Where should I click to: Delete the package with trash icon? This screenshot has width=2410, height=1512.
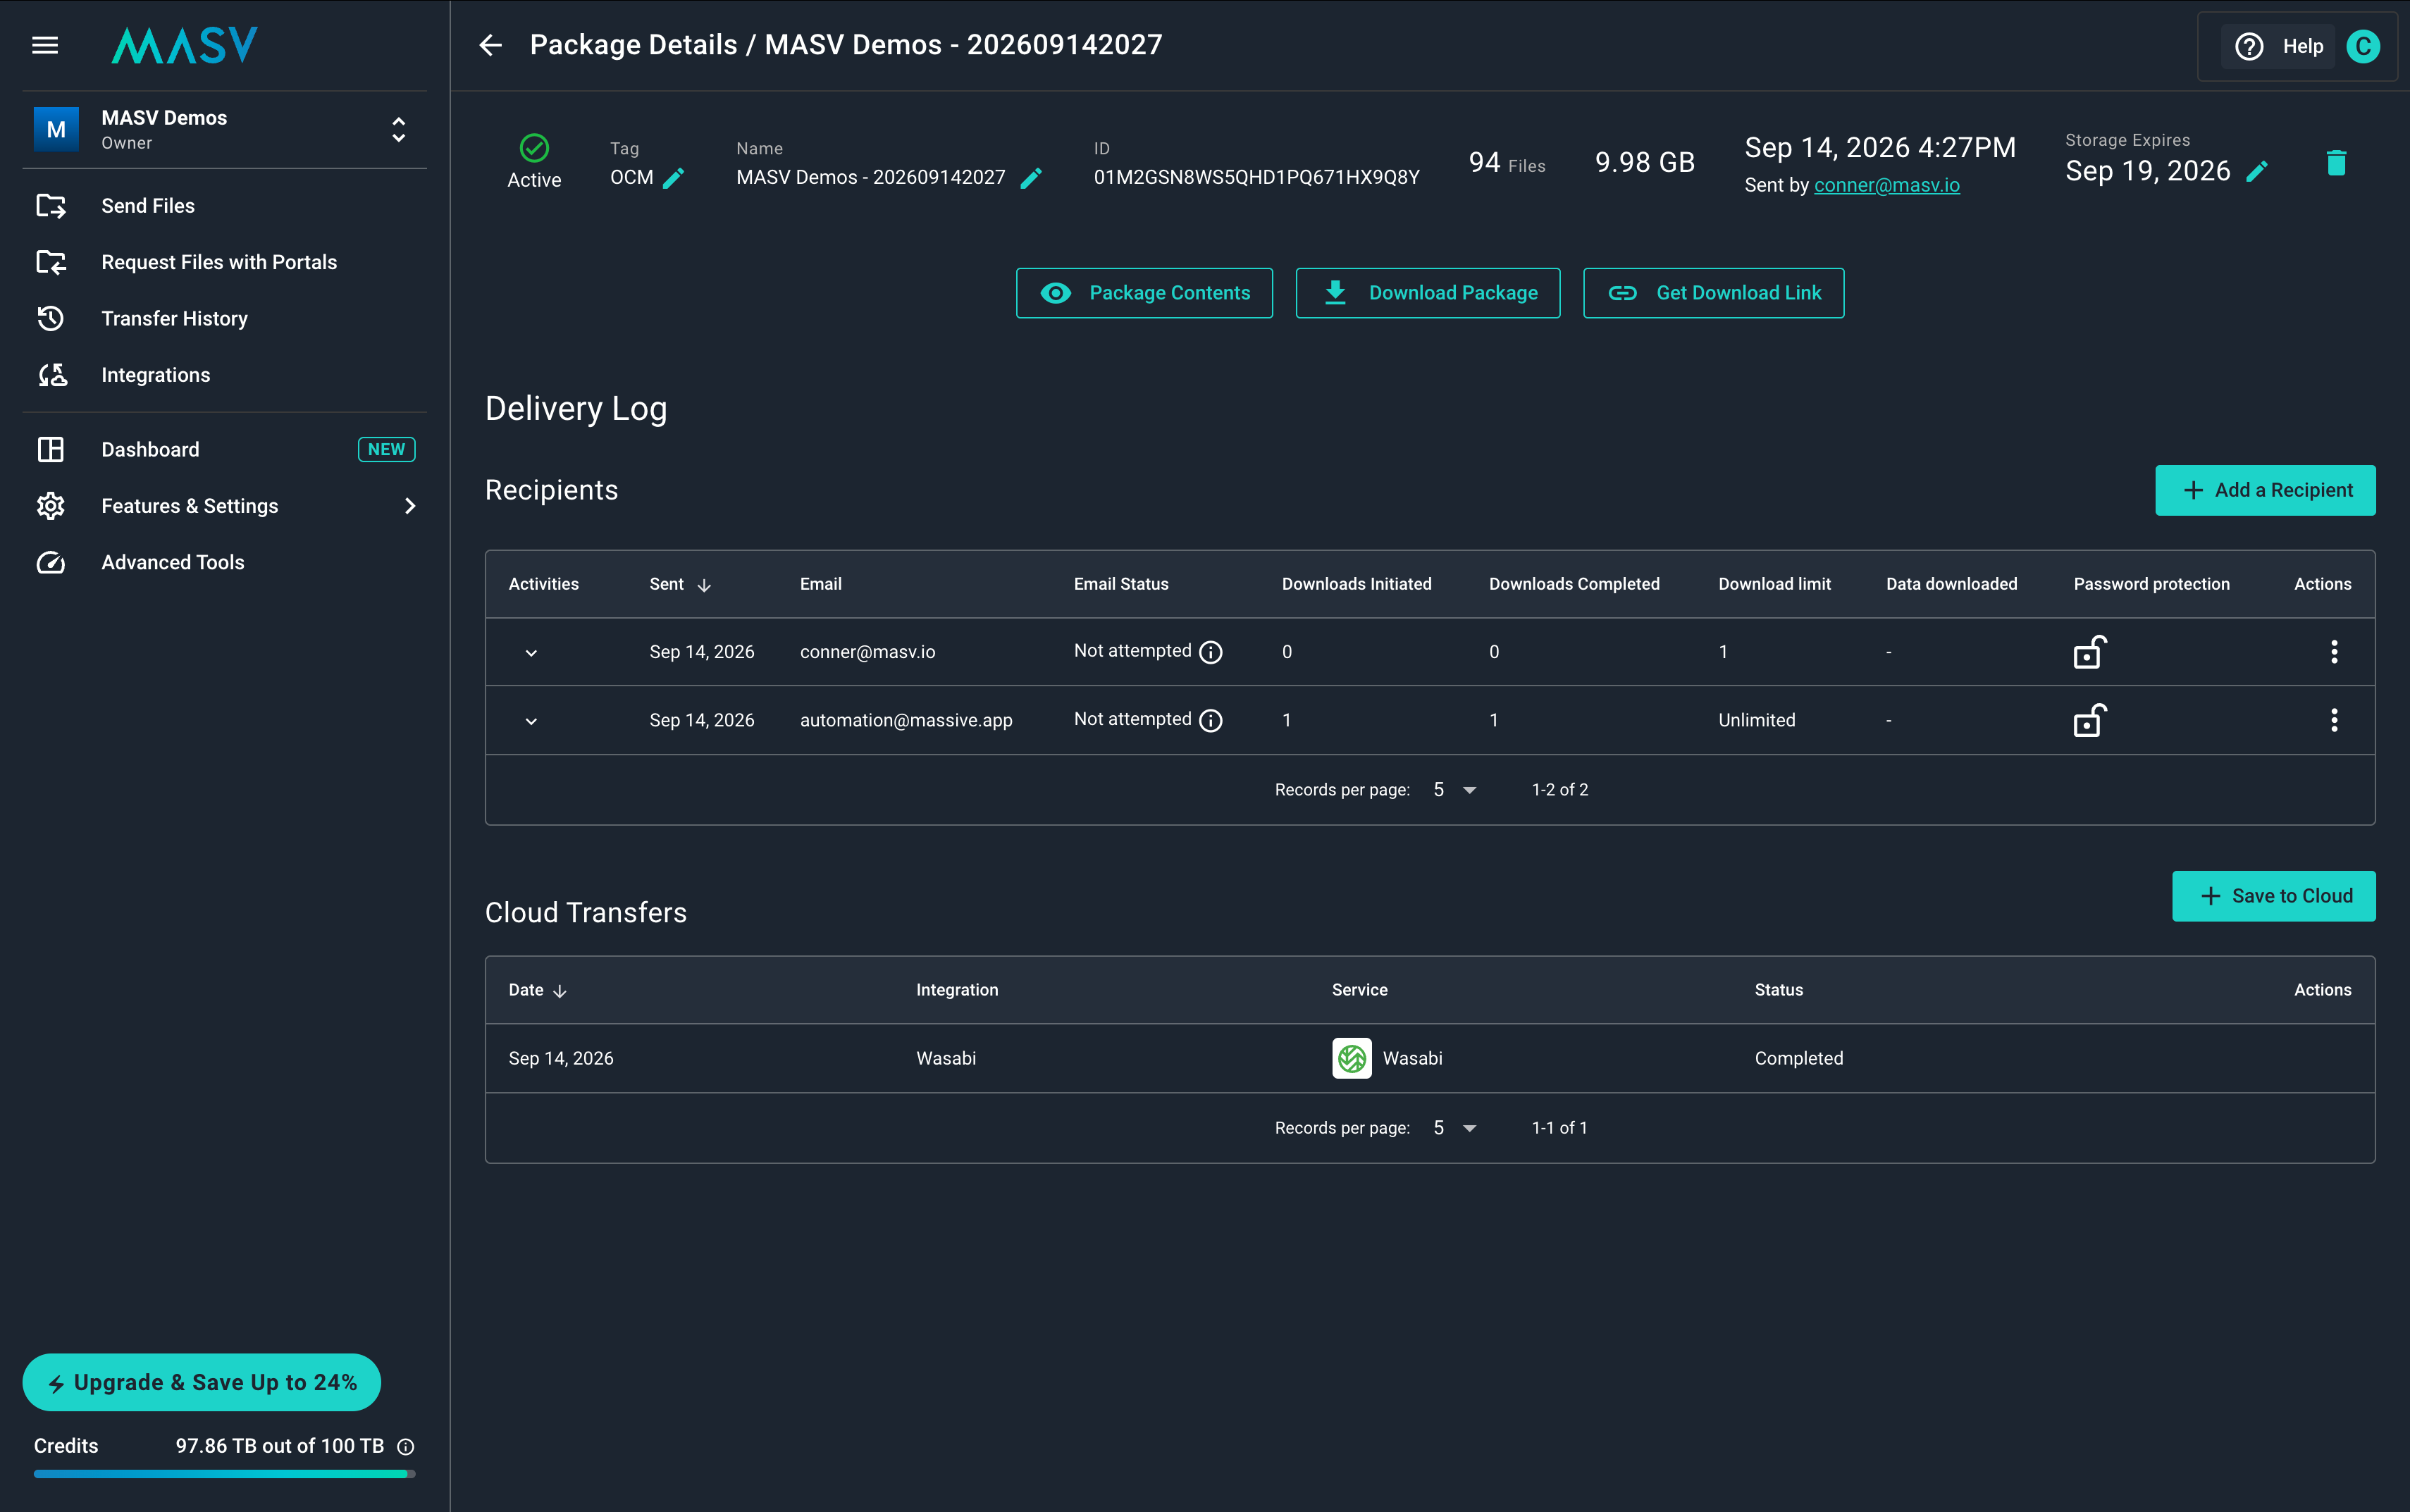point(2336,163)
